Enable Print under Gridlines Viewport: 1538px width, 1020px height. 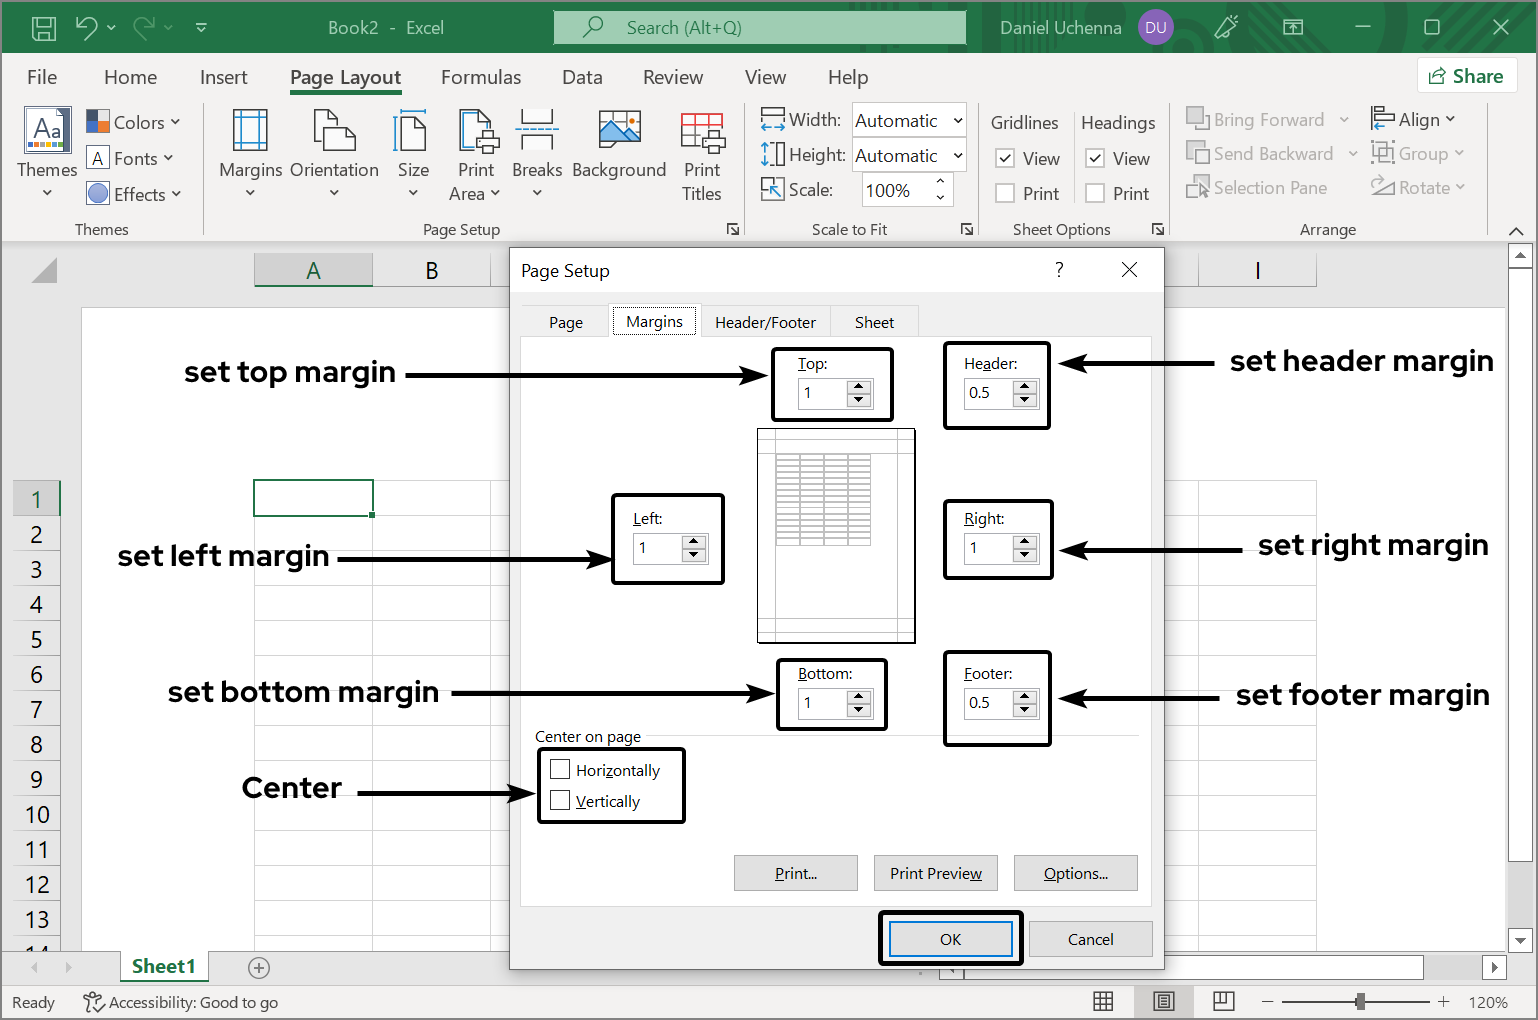pyautogui.click(x=1006, y=193)
